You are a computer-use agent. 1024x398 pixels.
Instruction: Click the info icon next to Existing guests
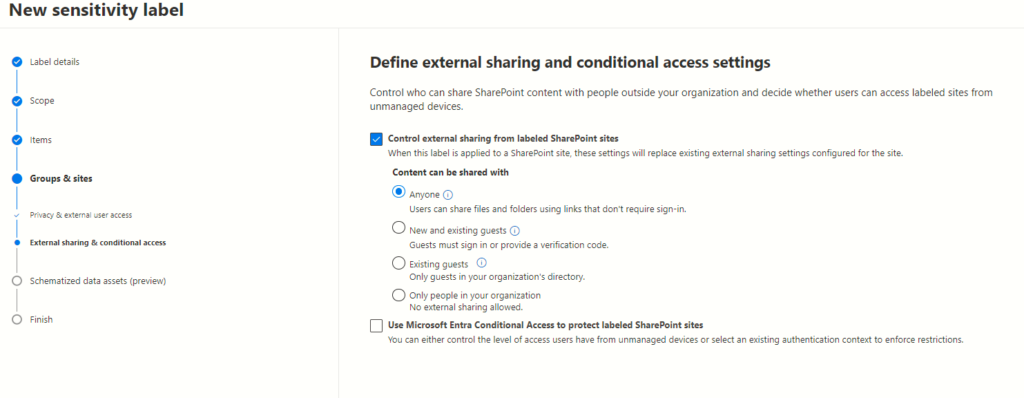tap(481, 263)
